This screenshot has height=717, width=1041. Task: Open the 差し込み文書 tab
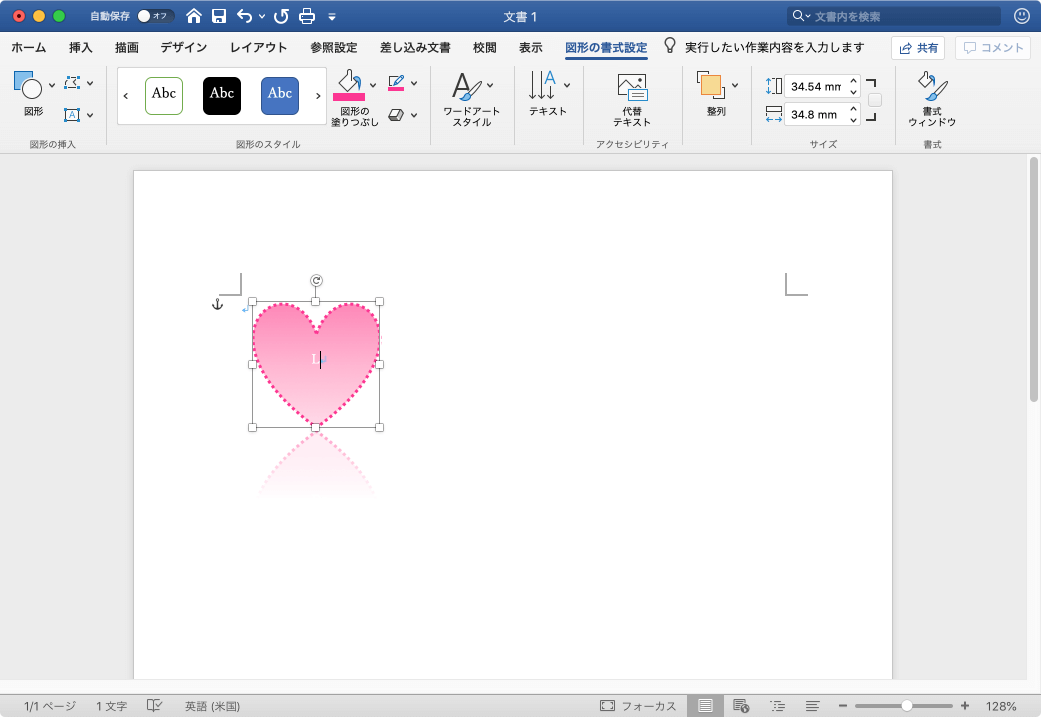(415, 47)
